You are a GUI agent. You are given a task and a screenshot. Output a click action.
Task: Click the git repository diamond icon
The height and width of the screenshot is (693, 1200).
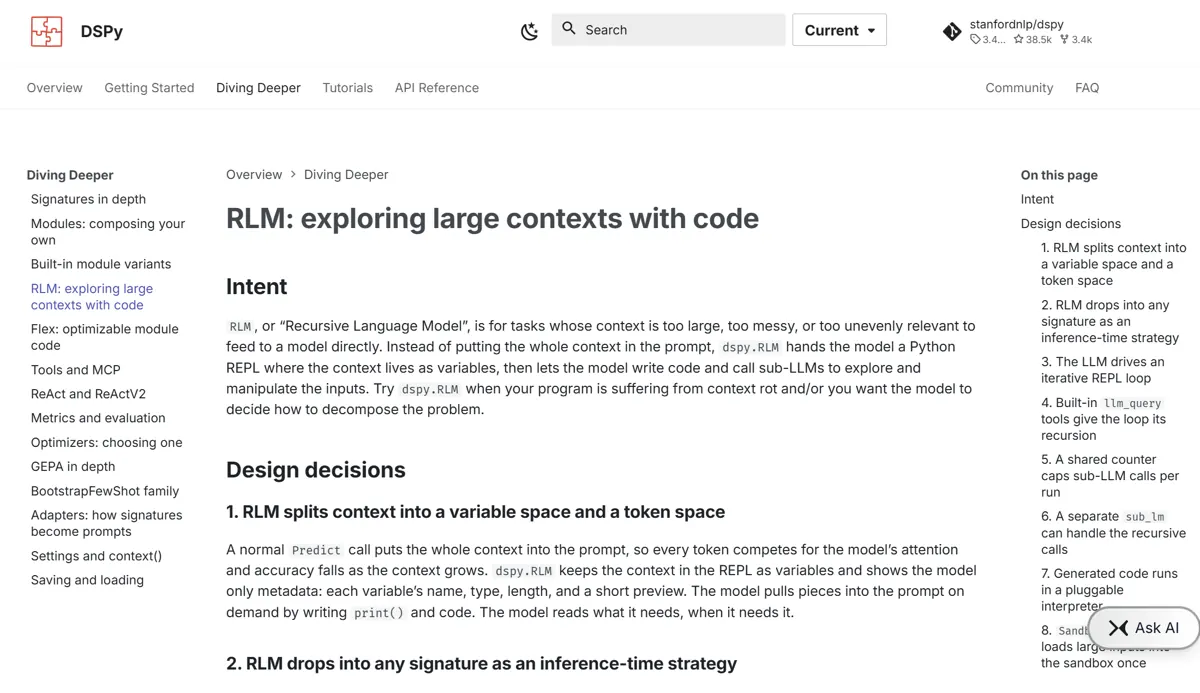point(952,32)
